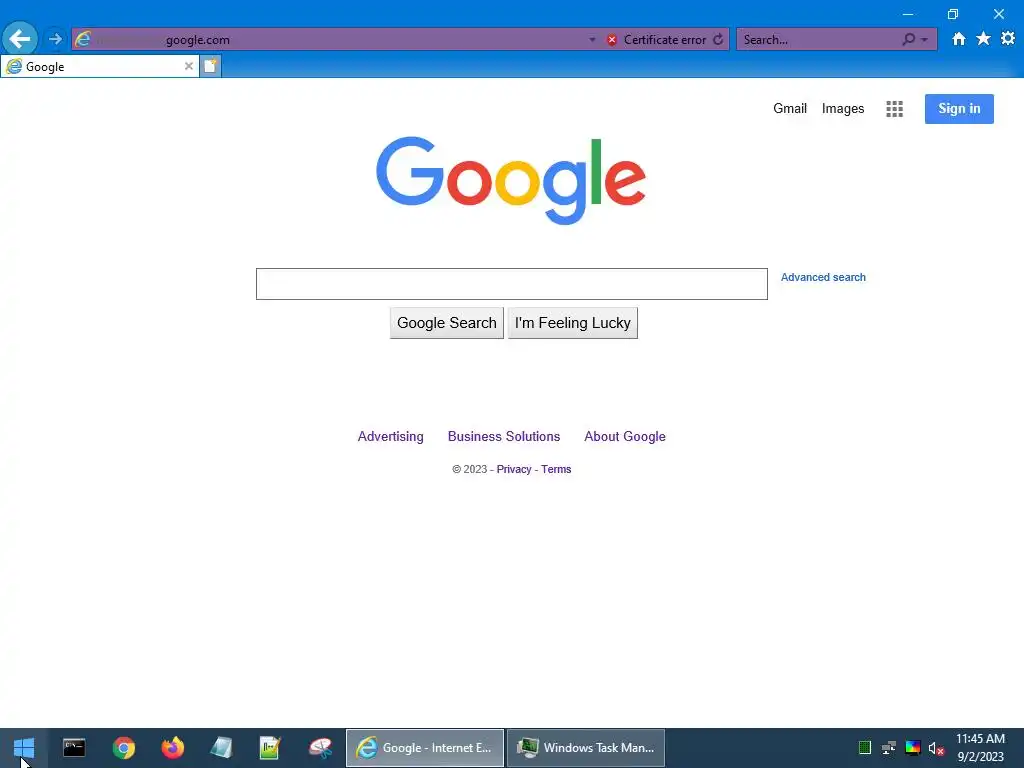The height and width of the screenshot is (768, 1024).
Task: Click the Sign in button
Action: point(959,108)
